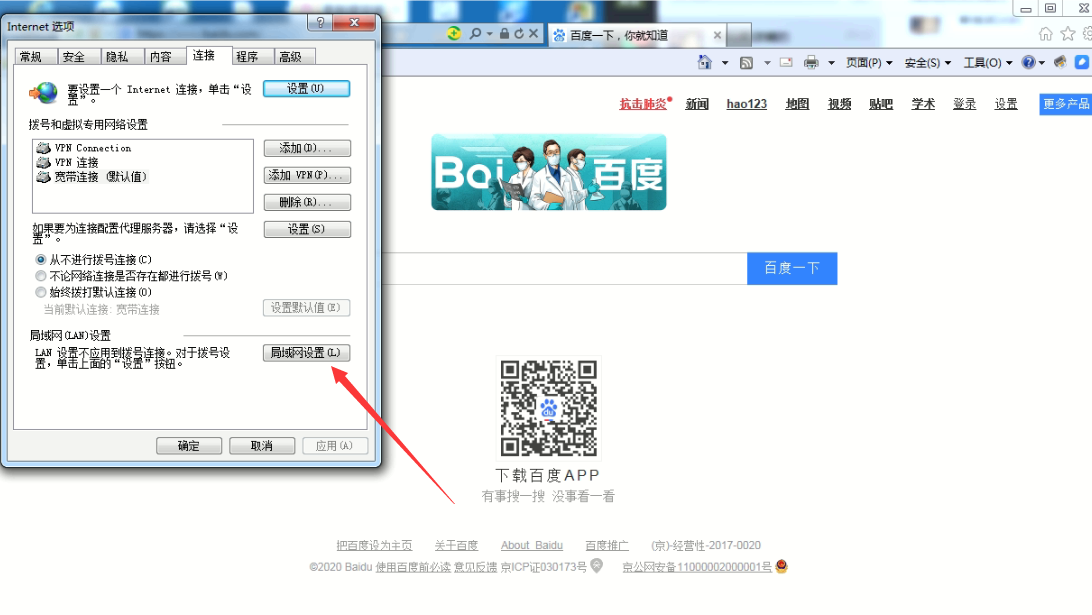Click the 删除(R)... button
This screenshot has height=615, width=1092.
306,203
